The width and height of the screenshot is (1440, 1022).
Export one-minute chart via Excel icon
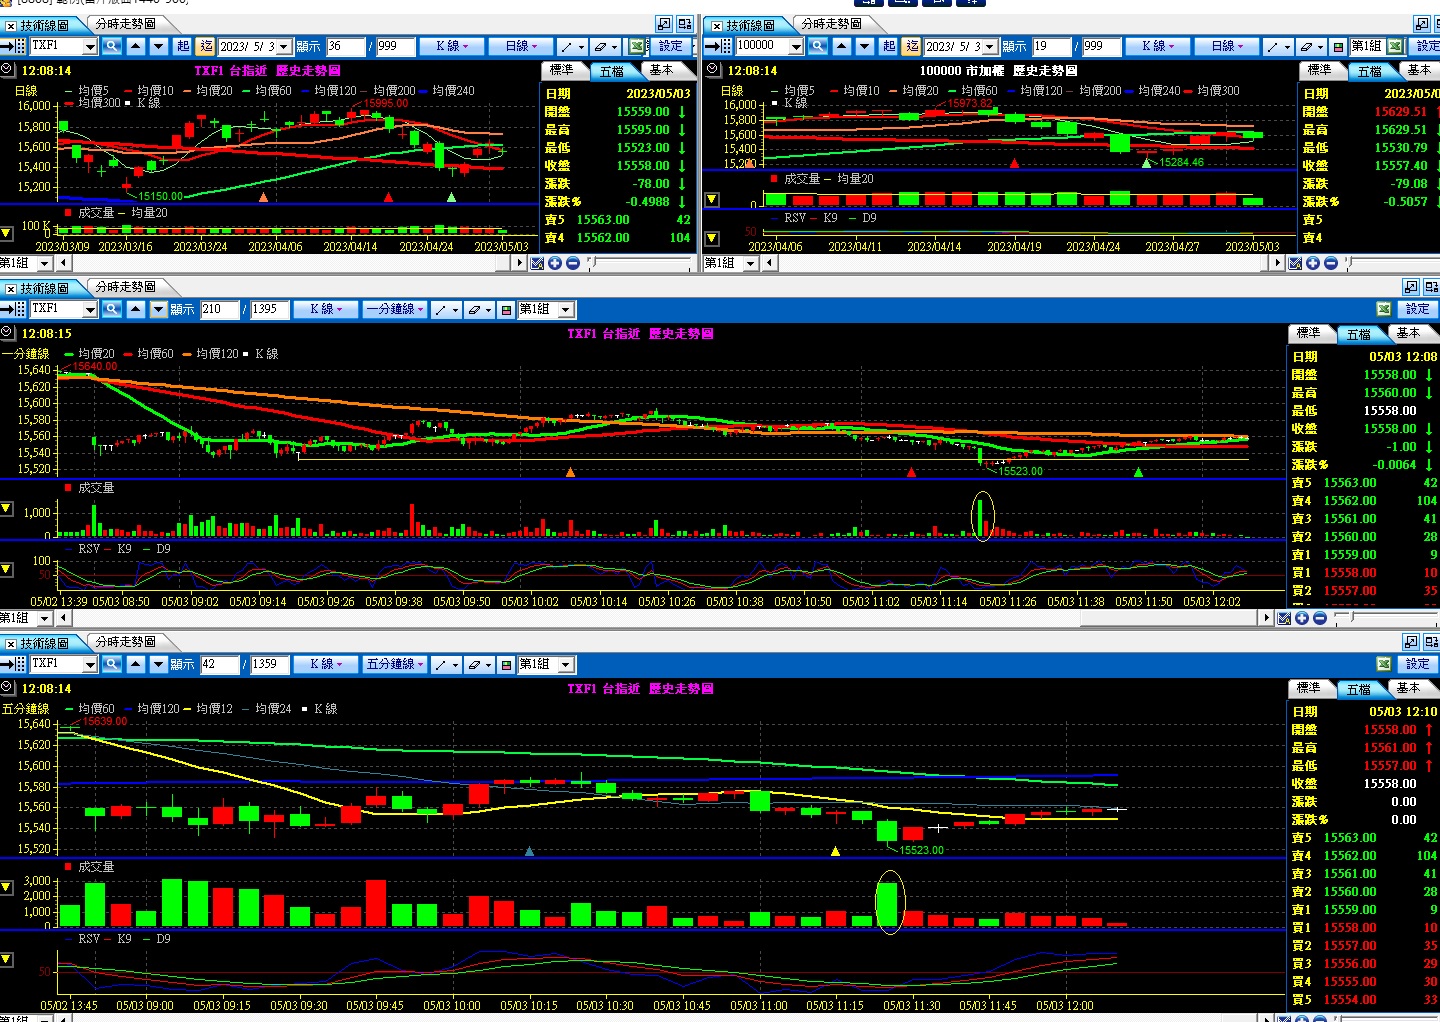click(x=1384, y=309)
